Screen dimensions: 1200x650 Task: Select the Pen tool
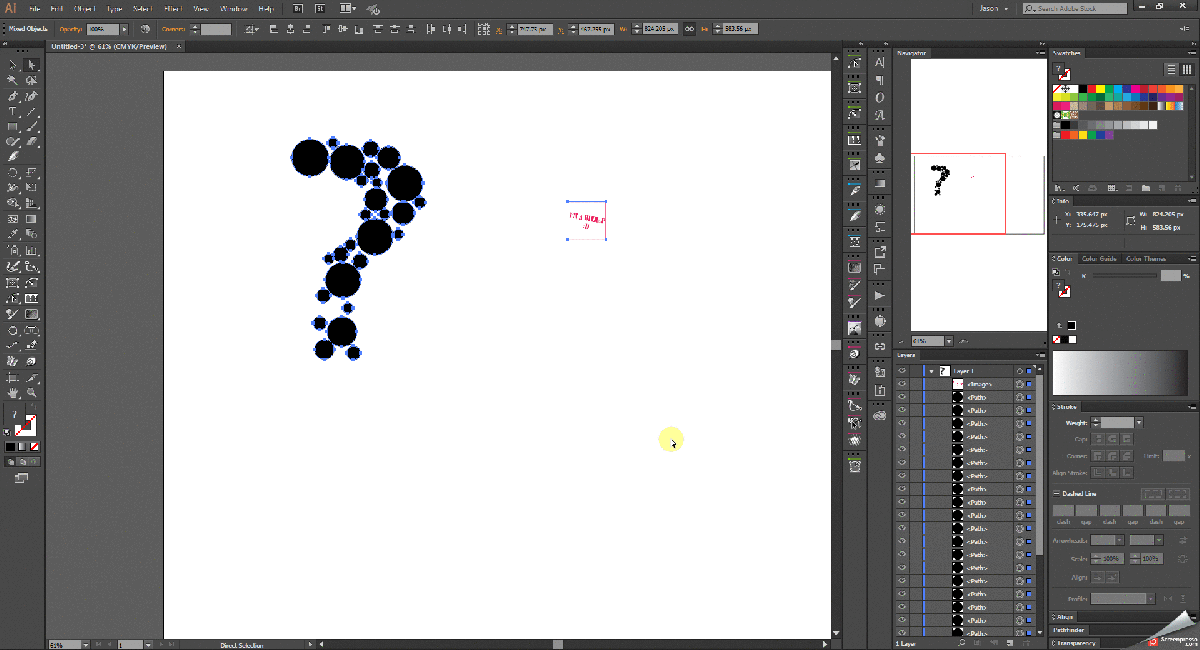pos(13,96)
